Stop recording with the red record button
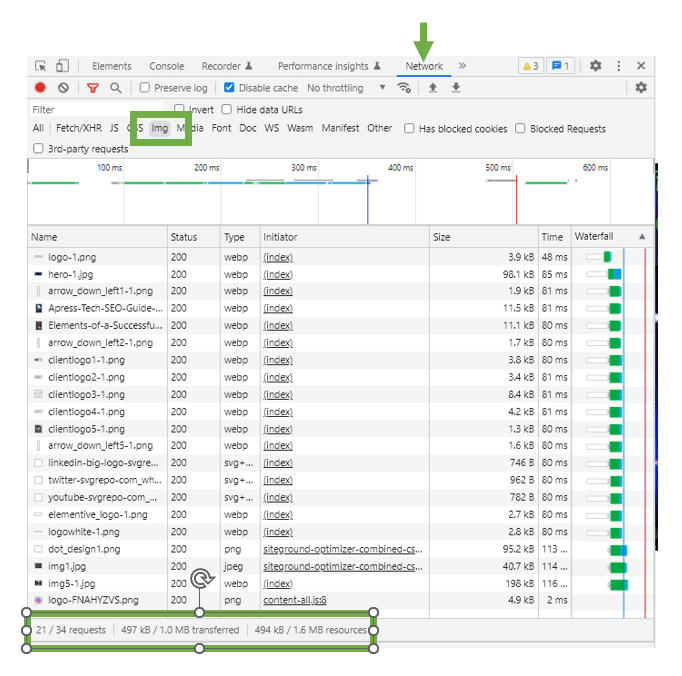 [40, 88]
